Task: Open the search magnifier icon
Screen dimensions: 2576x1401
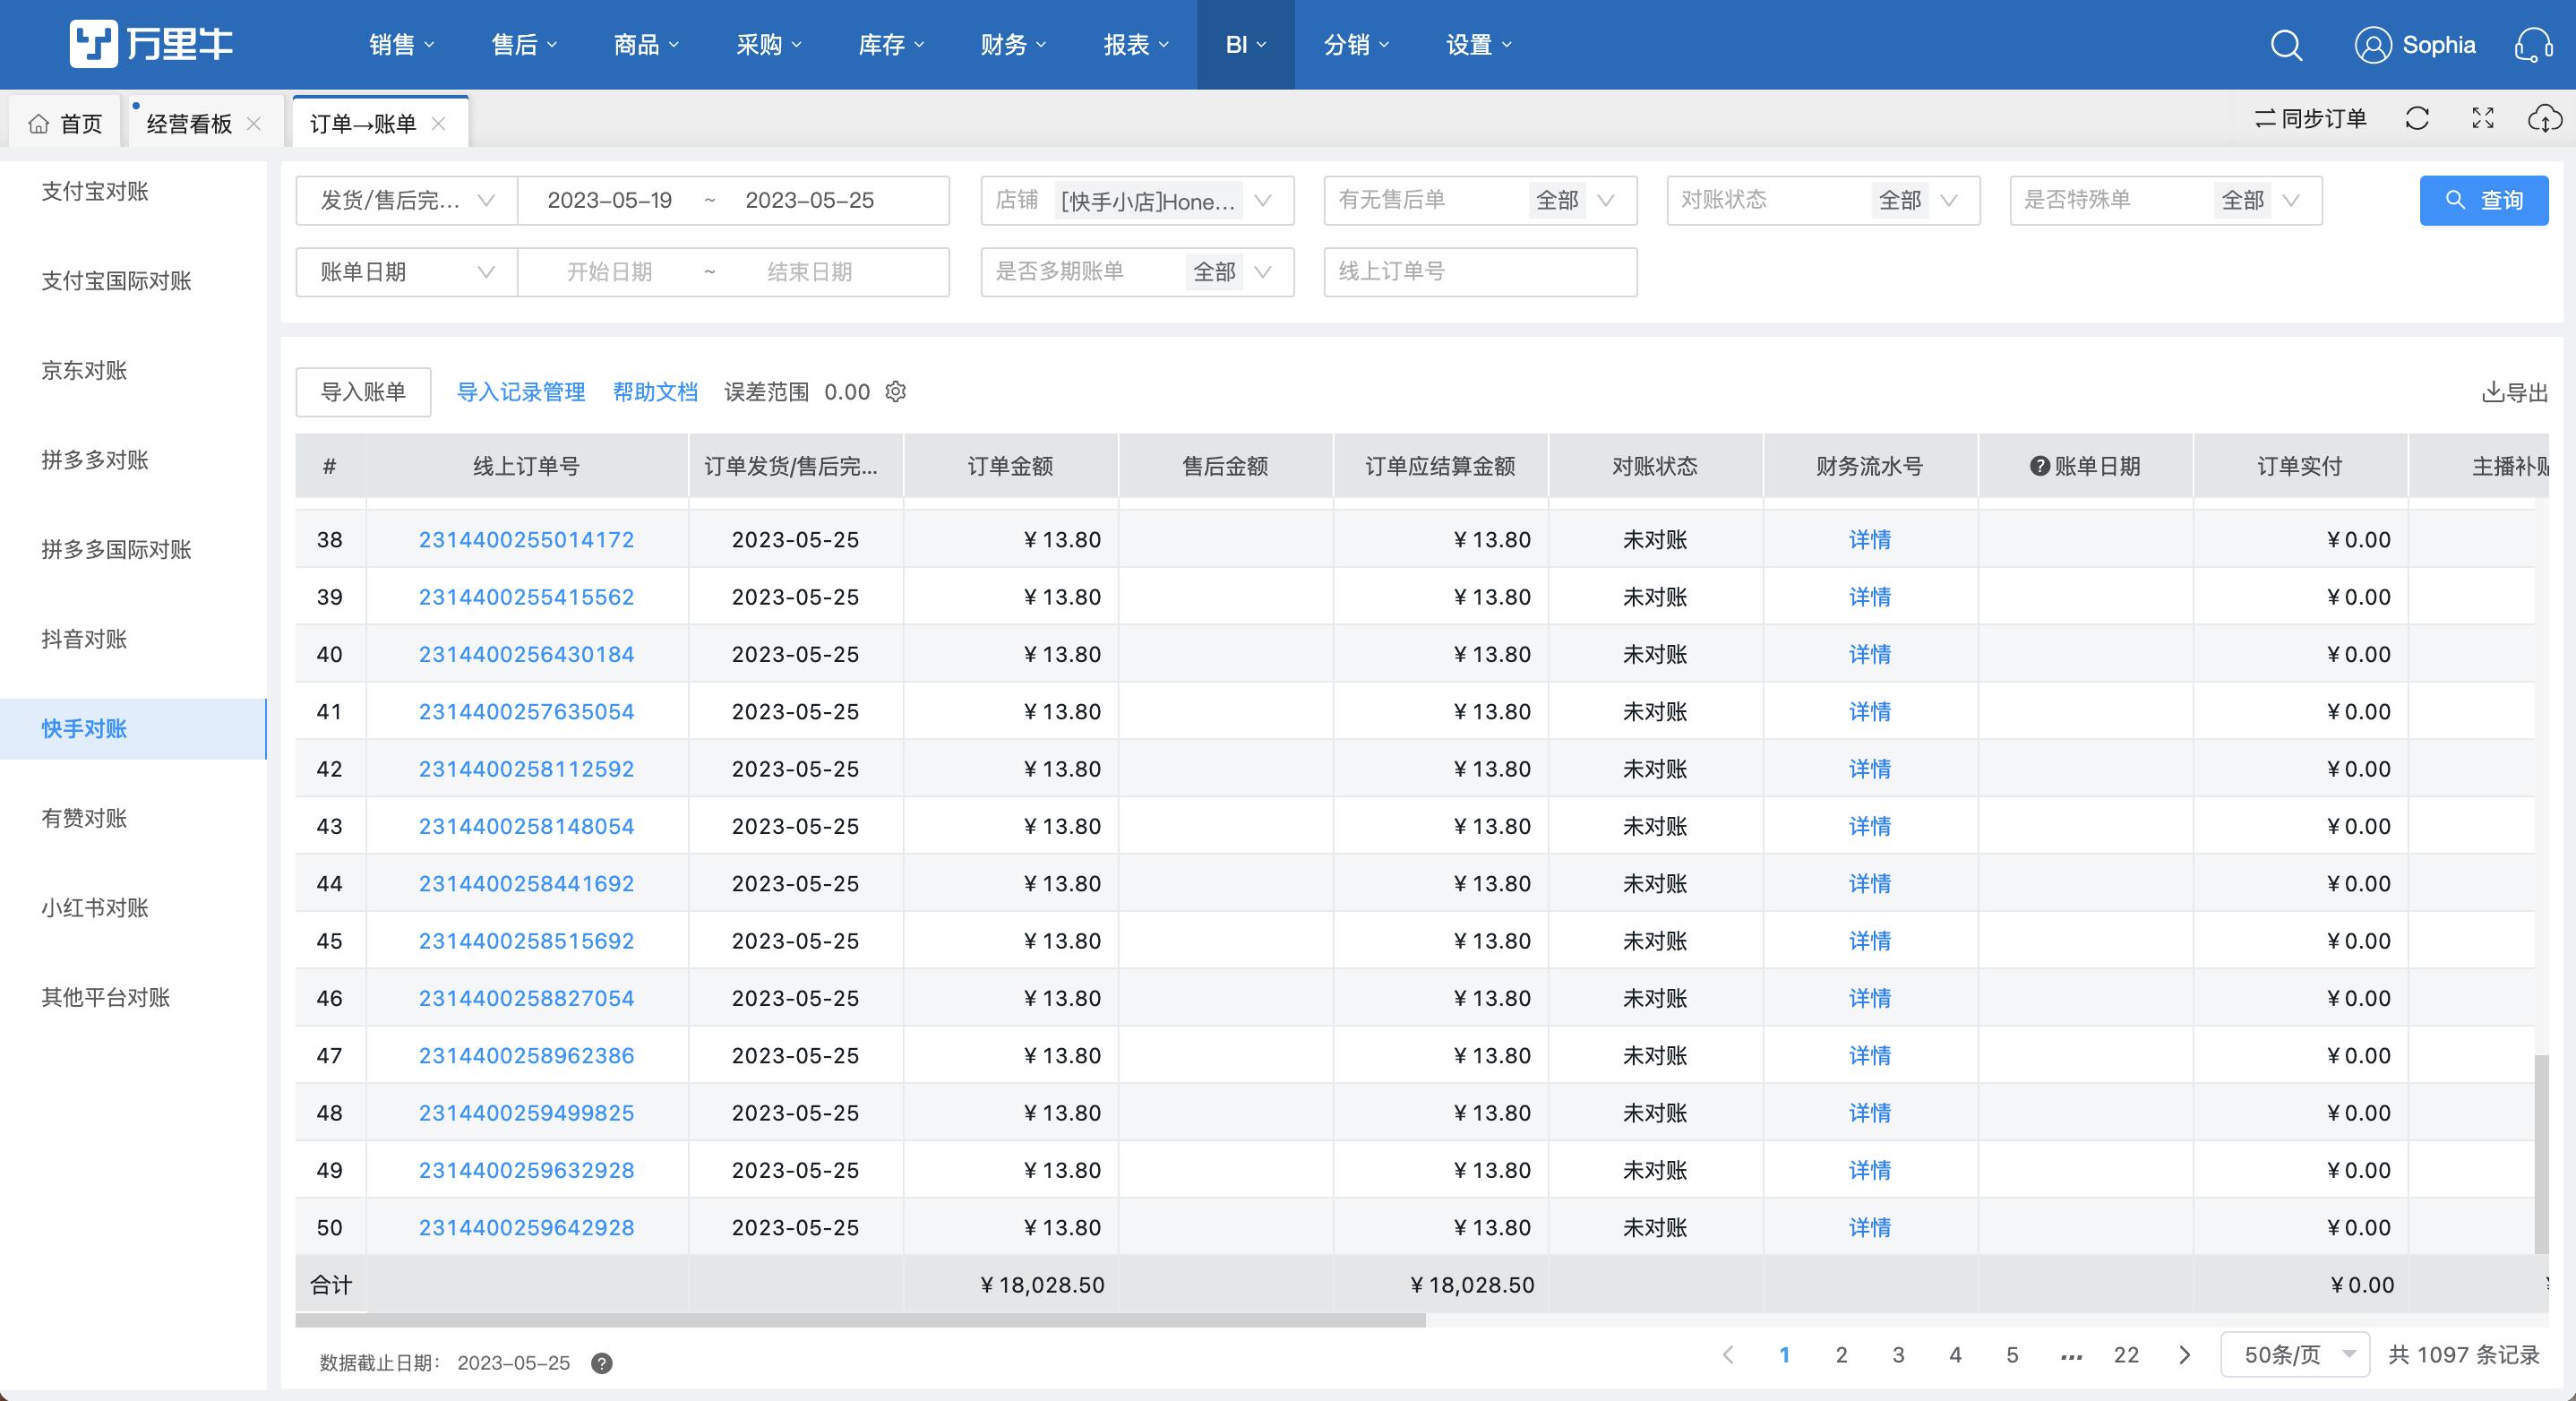Action: pos(2287,44)
